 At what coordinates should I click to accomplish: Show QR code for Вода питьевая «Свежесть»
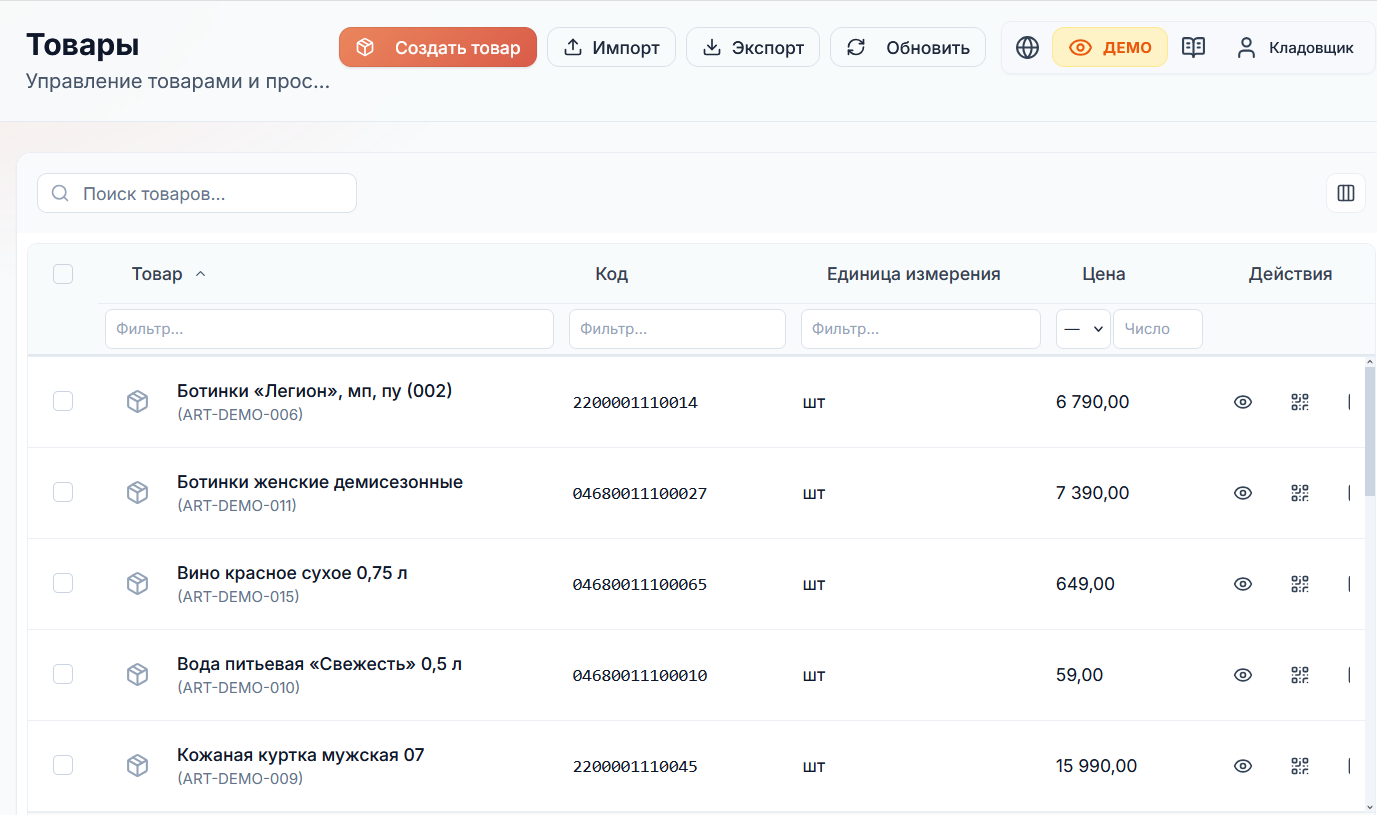click(1300, 675)
